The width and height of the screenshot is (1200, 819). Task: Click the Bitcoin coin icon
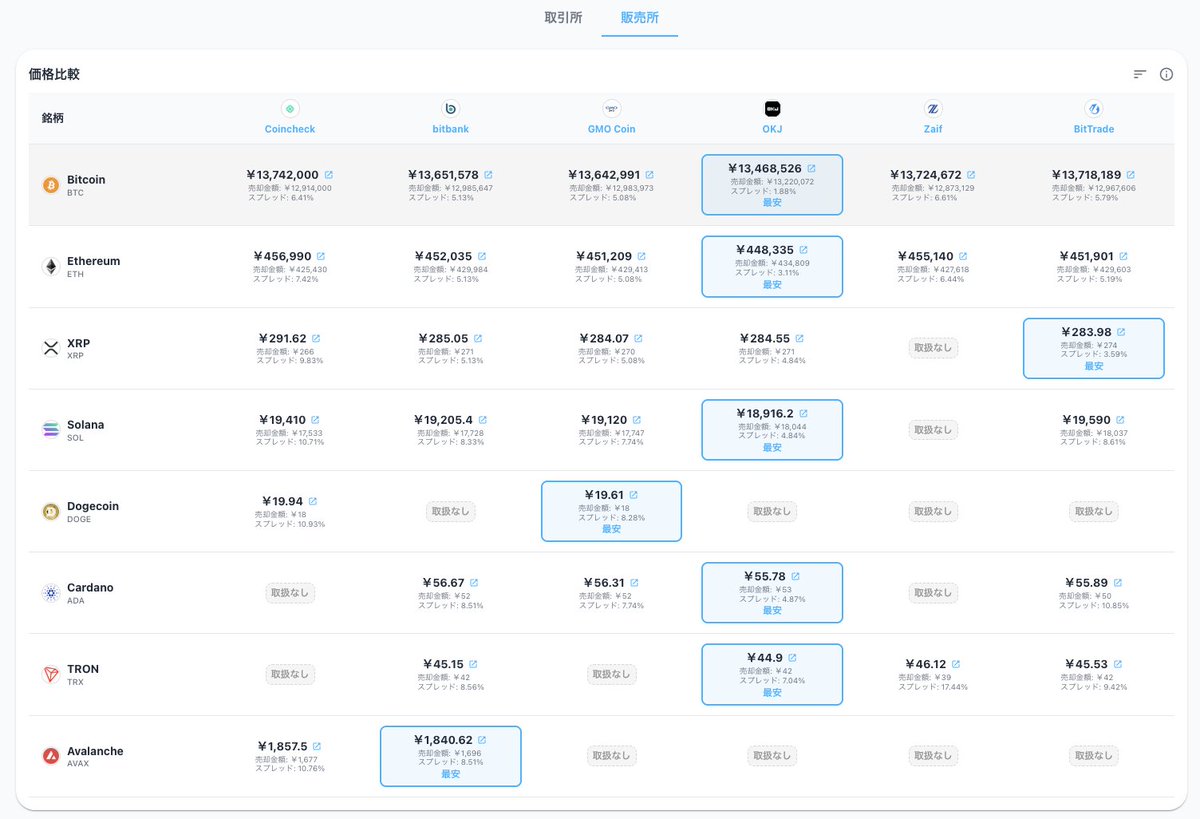point(51,185)
